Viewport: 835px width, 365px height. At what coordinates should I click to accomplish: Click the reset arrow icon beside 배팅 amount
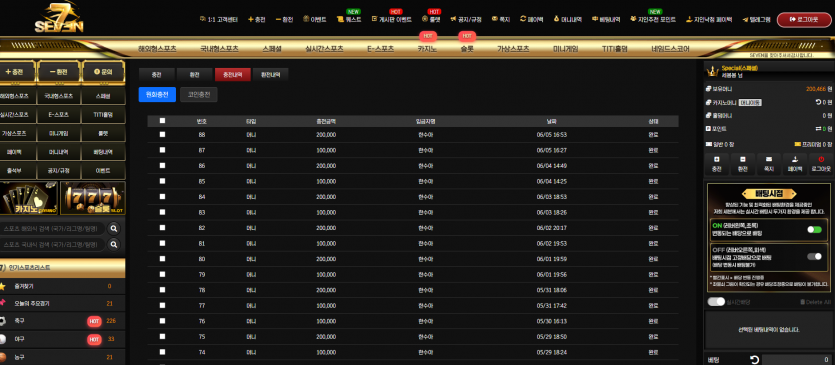pos(754,360)
